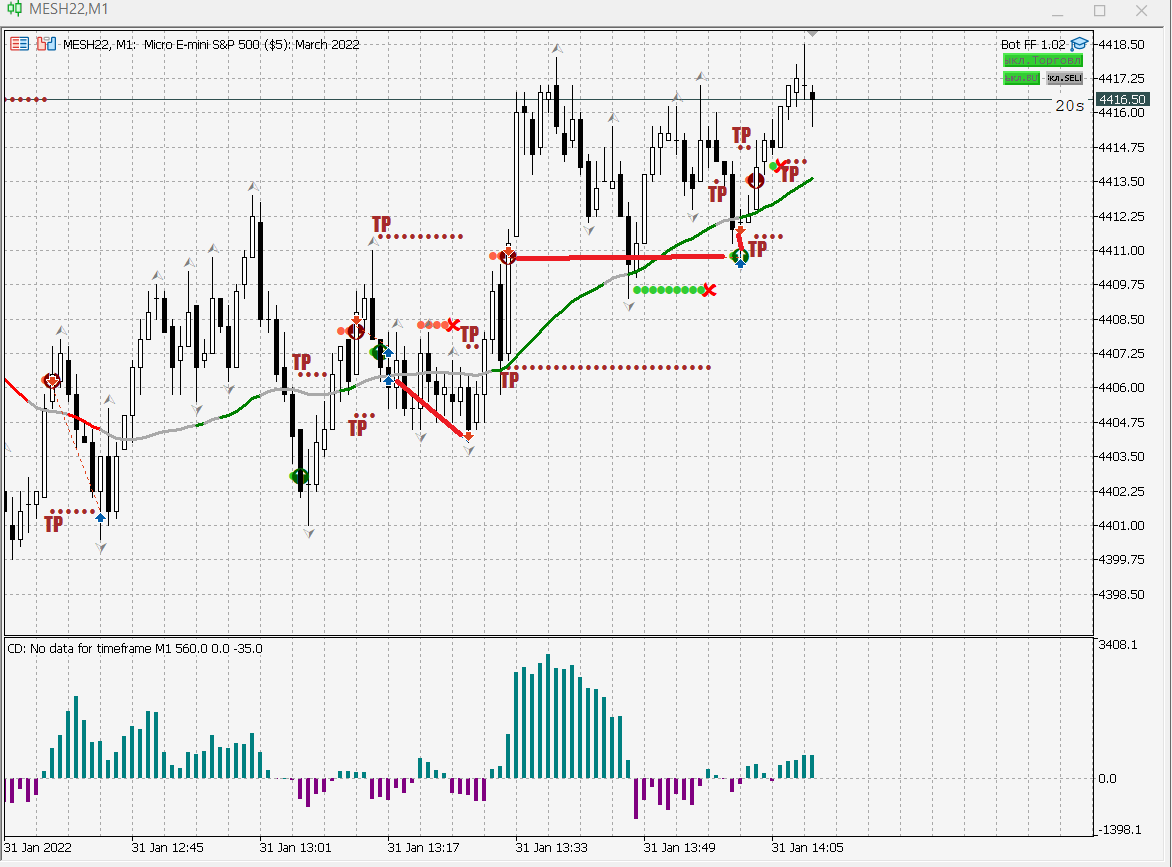1172x867 pixels.
Task: Click the time label '31 Jan 12:45'
Action: (x=167, y=848)
